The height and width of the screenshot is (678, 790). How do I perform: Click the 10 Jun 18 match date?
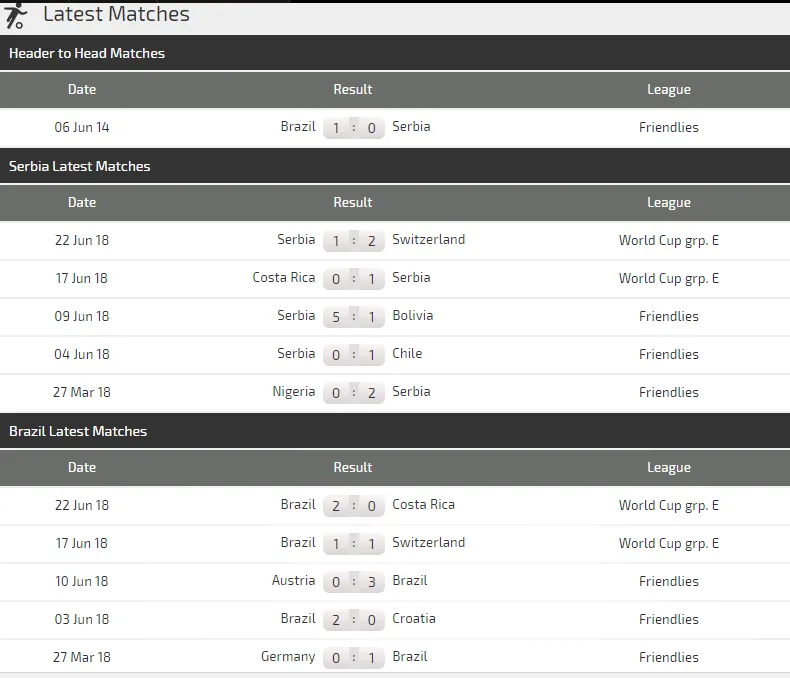click(82, 581)
